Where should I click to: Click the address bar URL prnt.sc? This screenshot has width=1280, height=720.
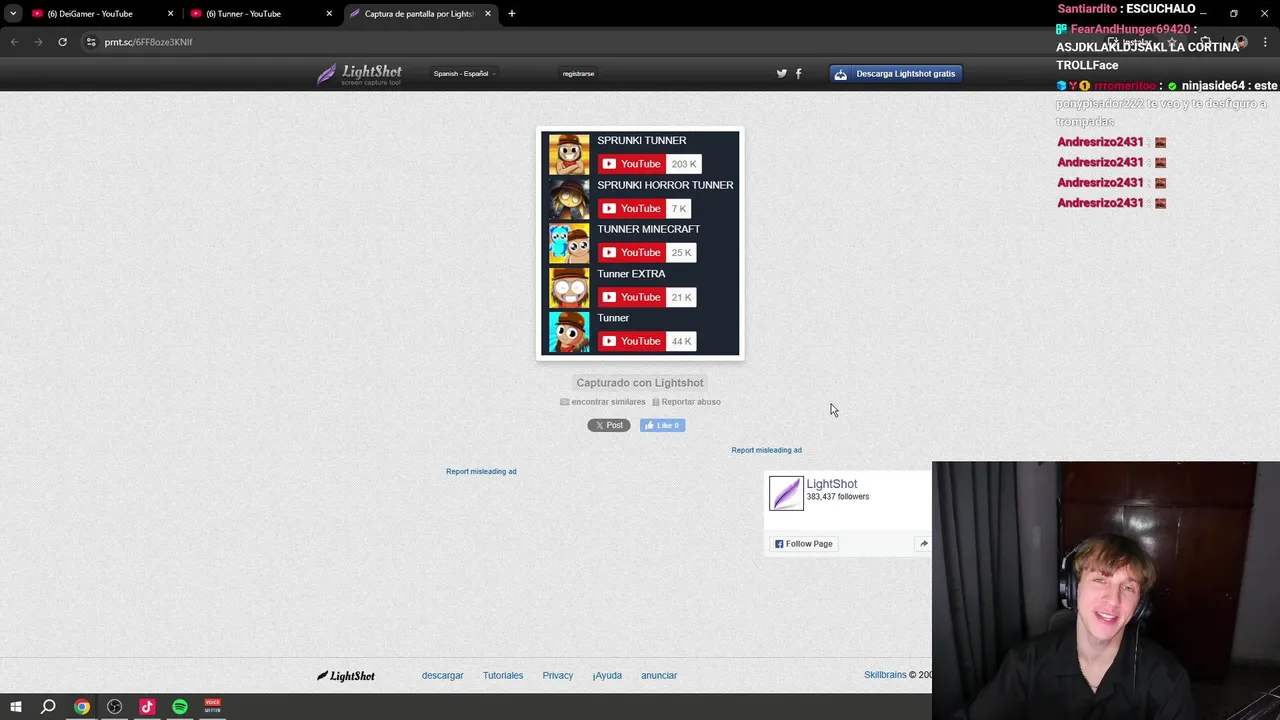pos(148,42)
